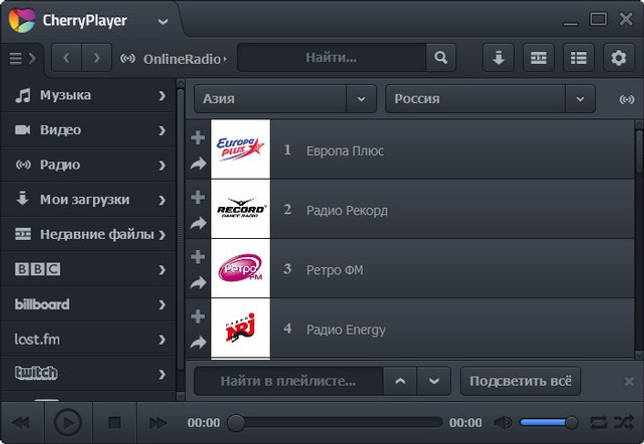Open the Радио section
644x444 pixels.
coord(88,165)
